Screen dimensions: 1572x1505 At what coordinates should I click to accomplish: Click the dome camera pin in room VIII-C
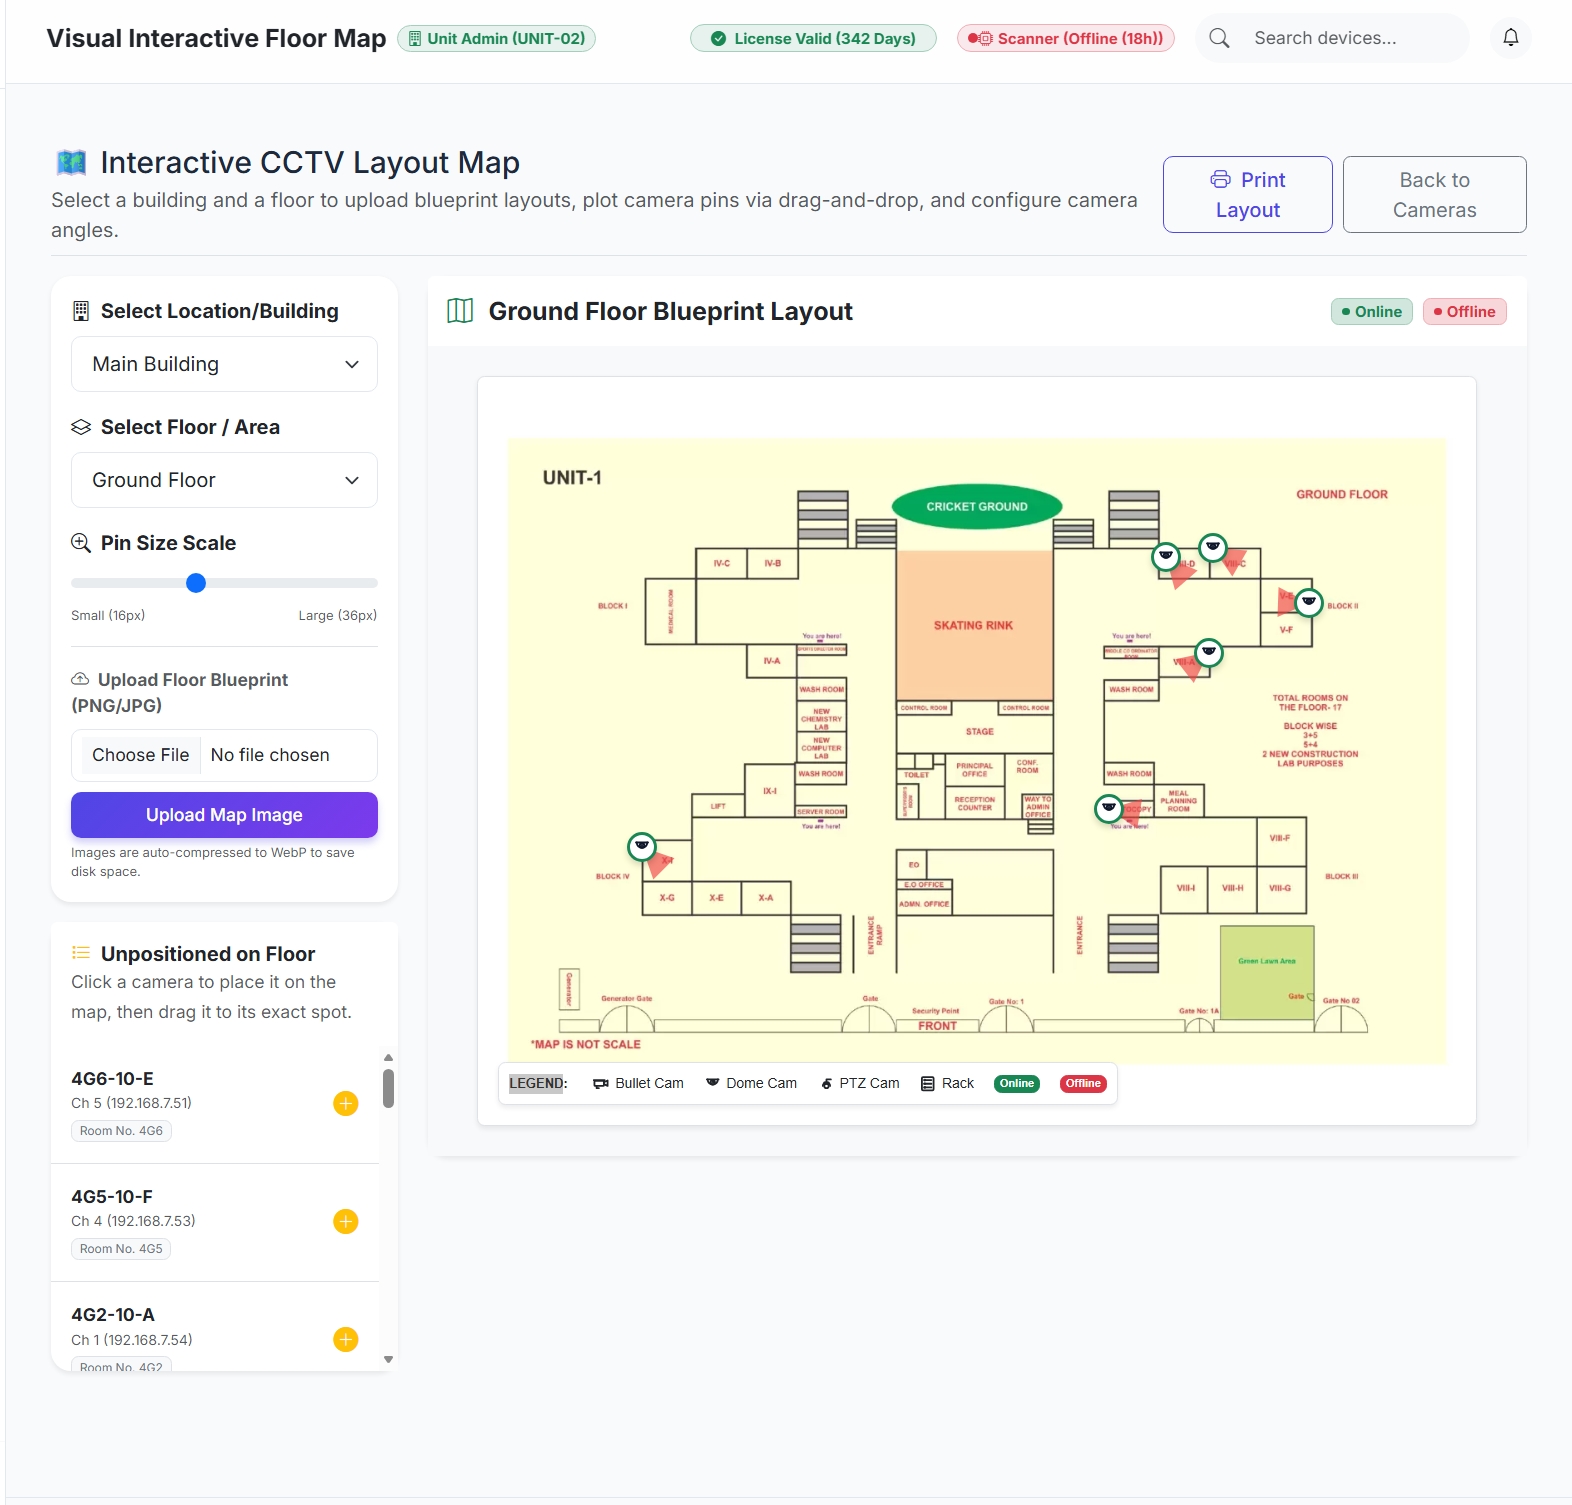pyautogui.click(x=1213, y=547)
